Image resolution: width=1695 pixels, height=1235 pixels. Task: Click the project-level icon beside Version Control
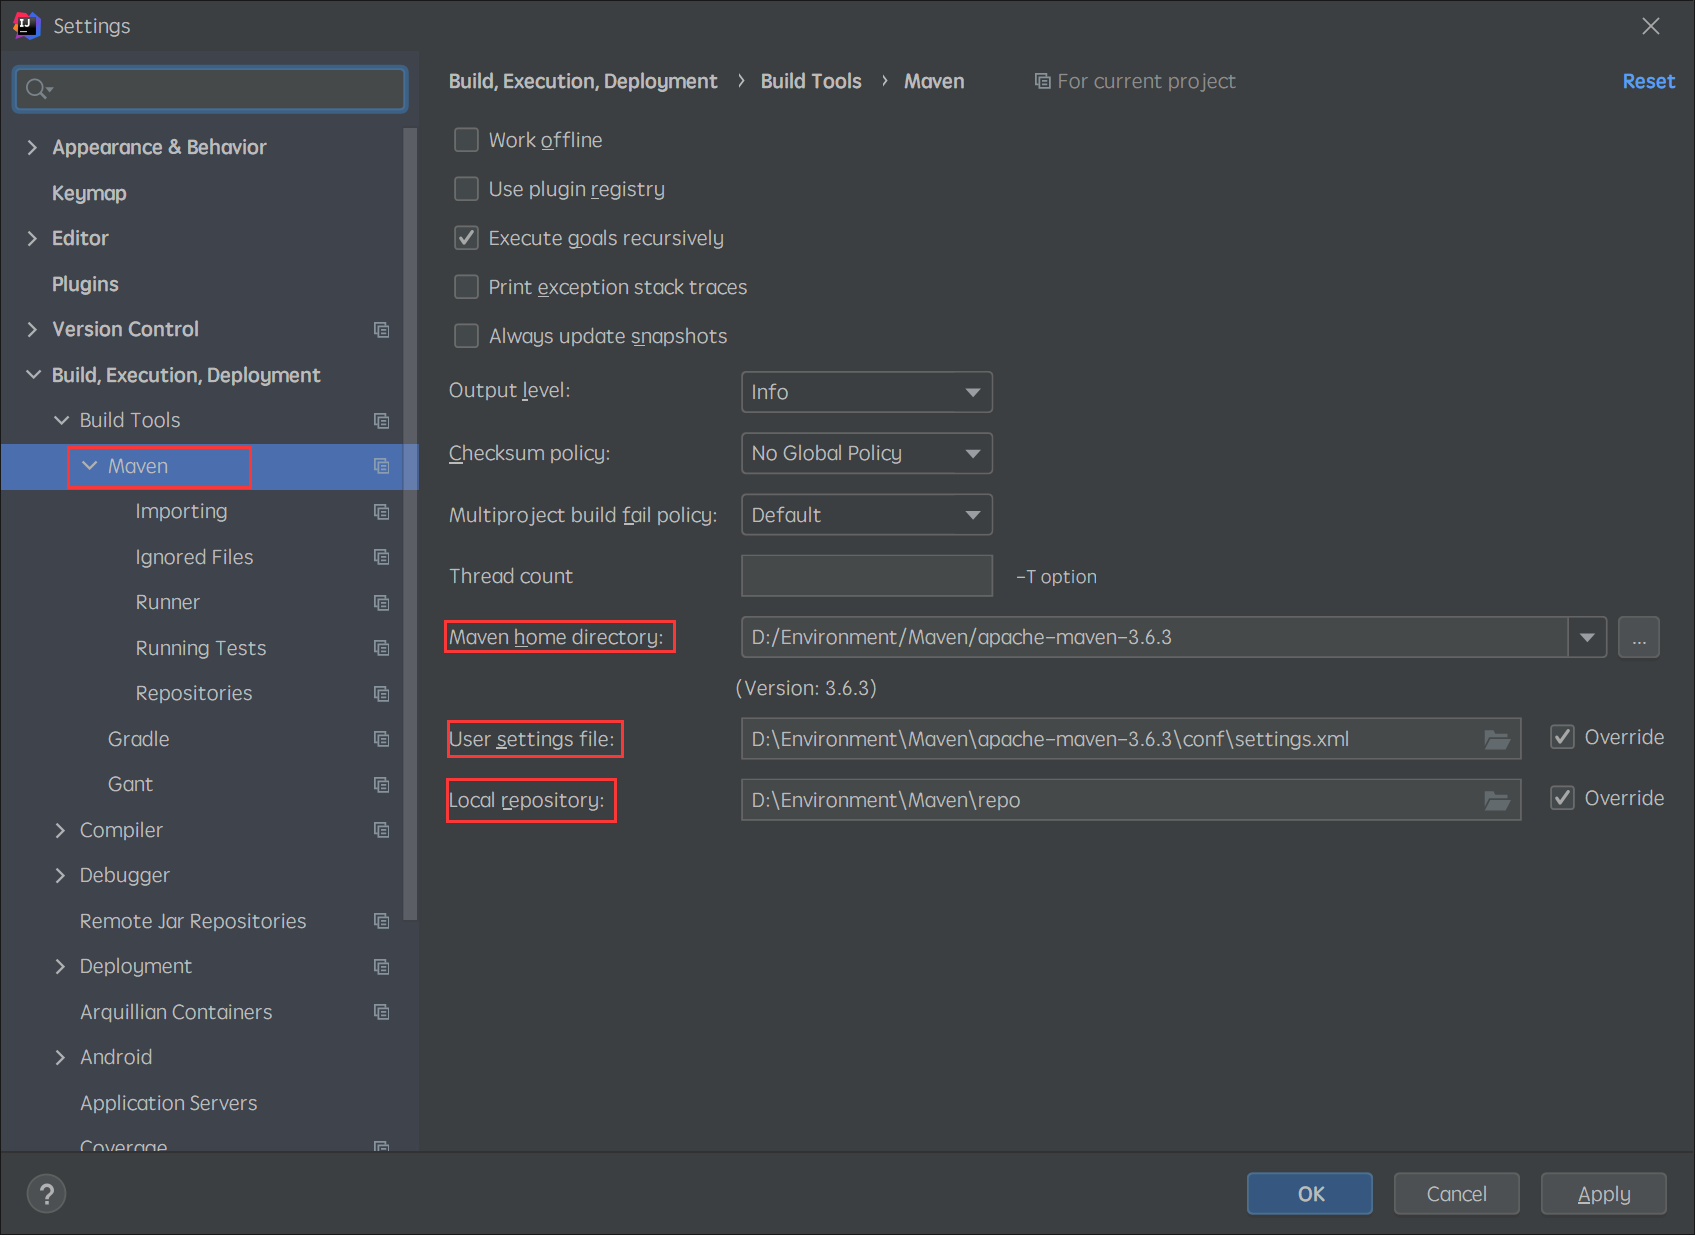381,329
